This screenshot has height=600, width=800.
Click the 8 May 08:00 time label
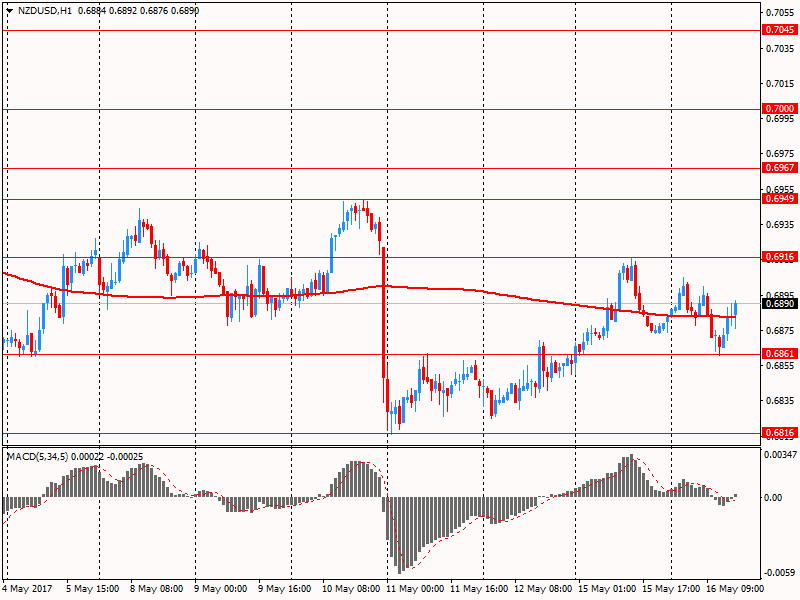tap(157, 588)
